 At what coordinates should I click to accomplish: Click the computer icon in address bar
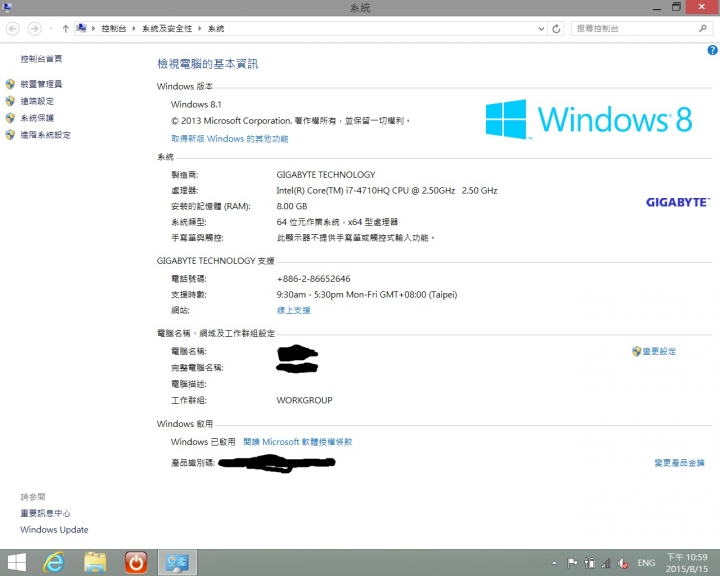(81, 28)
